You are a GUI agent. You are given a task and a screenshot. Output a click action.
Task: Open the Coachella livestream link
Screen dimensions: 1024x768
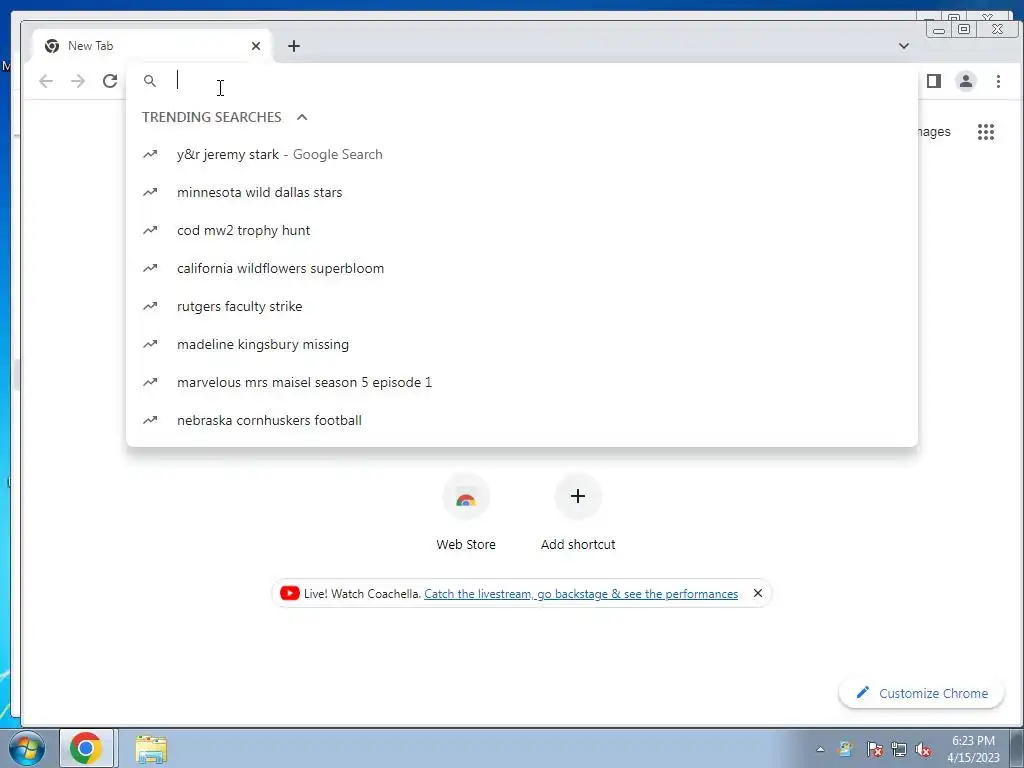coord(581,594)
